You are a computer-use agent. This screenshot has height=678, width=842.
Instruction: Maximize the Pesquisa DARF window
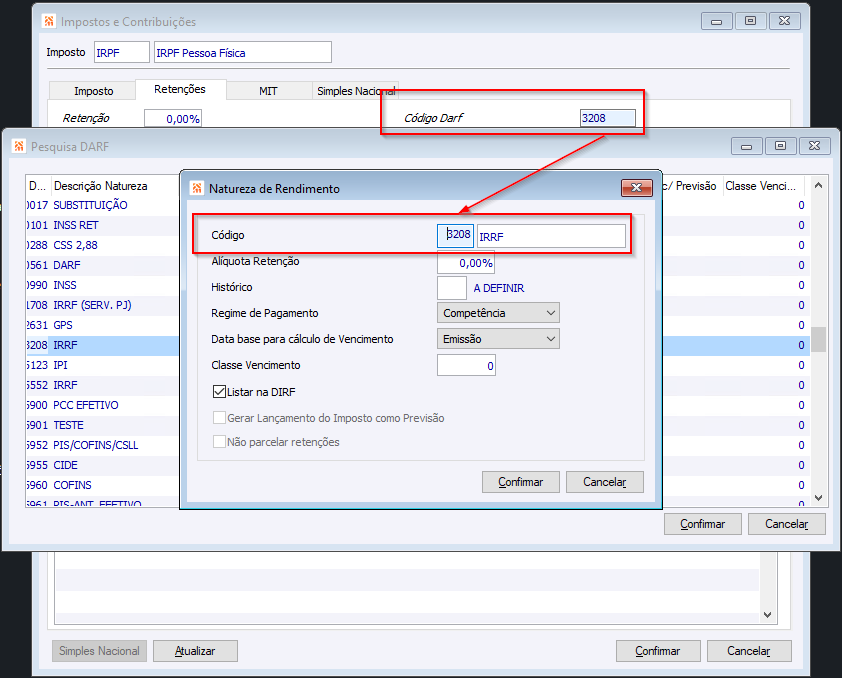tap(780, 146)
